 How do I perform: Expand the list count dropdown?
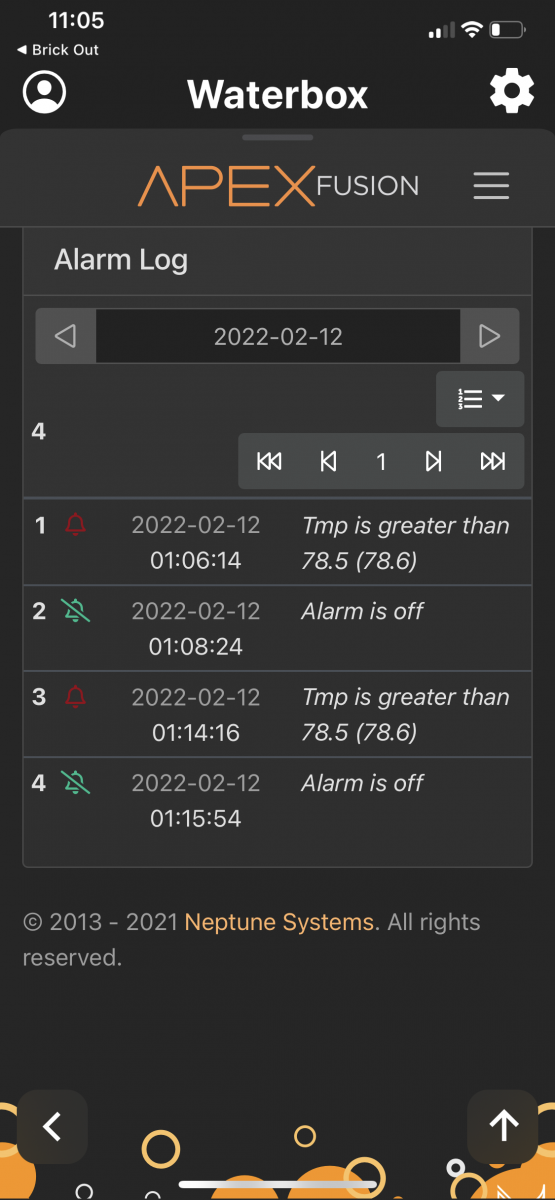(x=480, y=398)
